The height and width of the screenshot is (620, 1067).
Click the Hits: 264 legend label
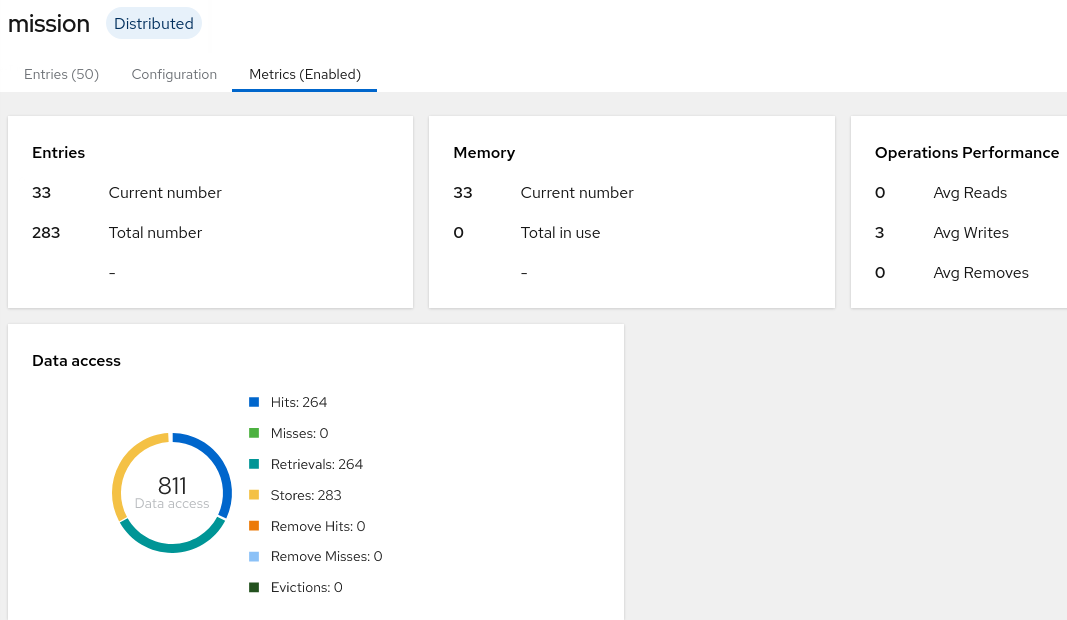point(299,402)
